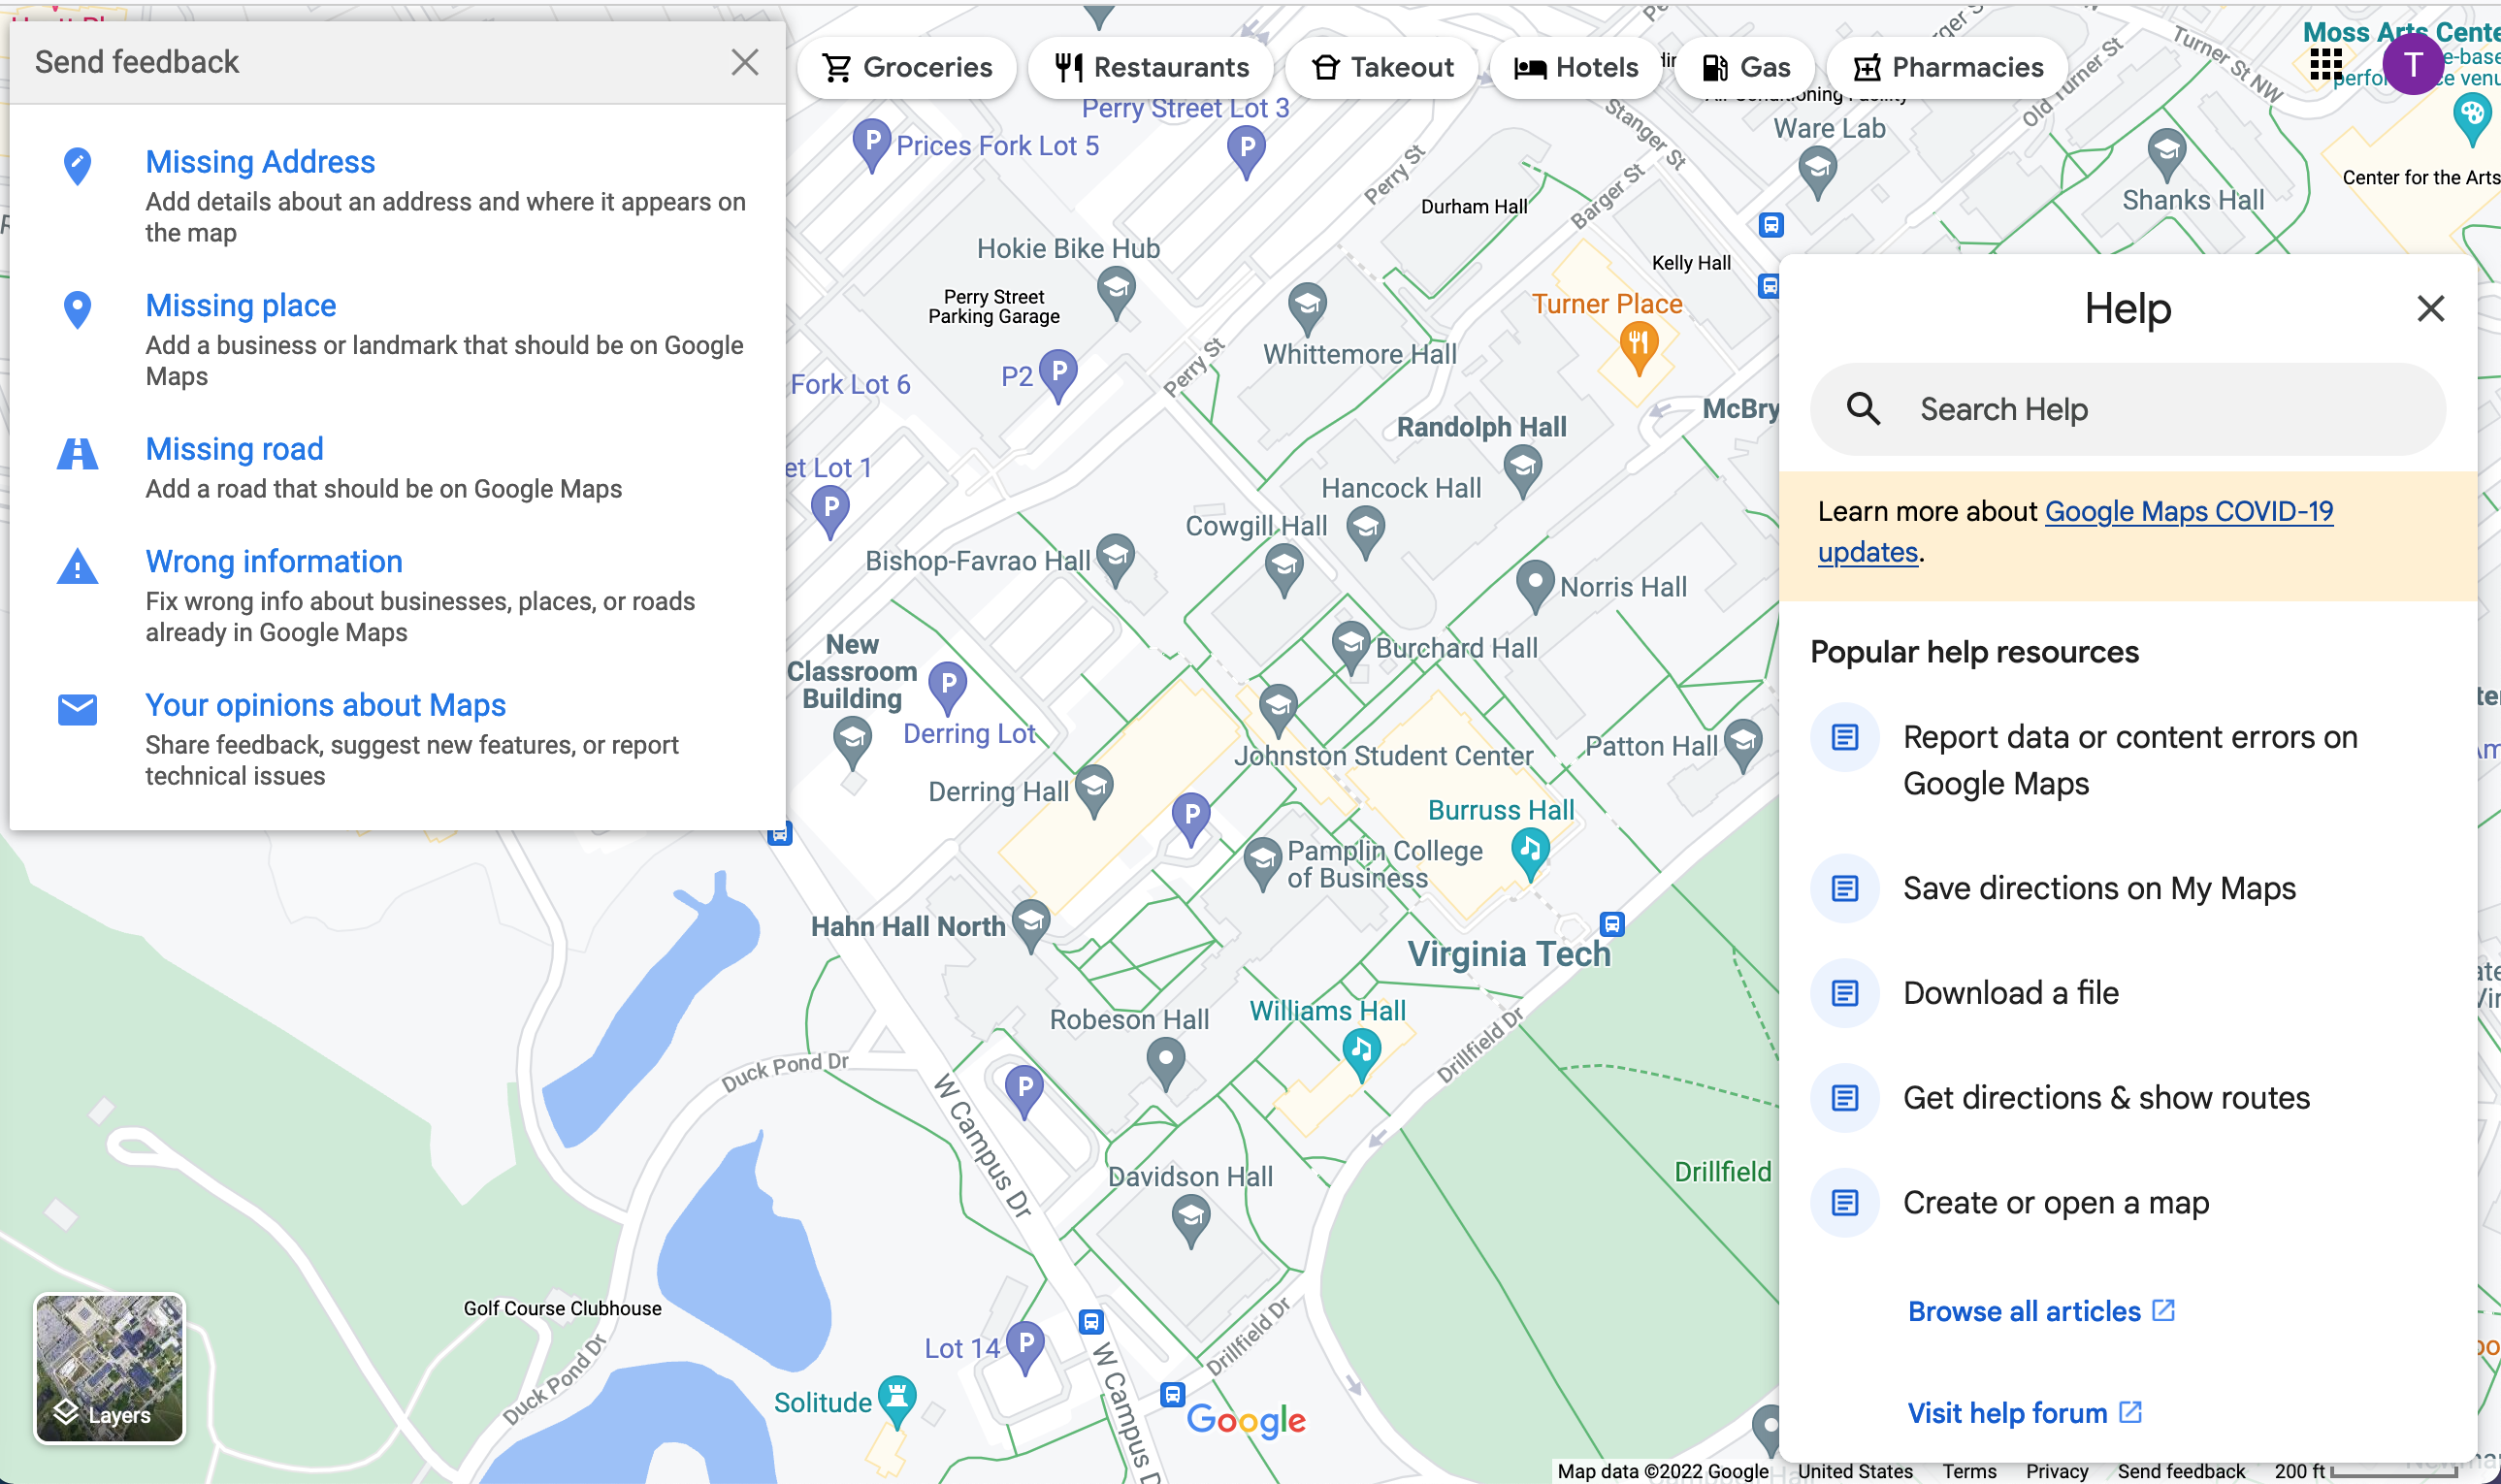Click Terms link in map footer
The height and width of the screenshot is (1484, 2501).
(x=1969, y=1471)
